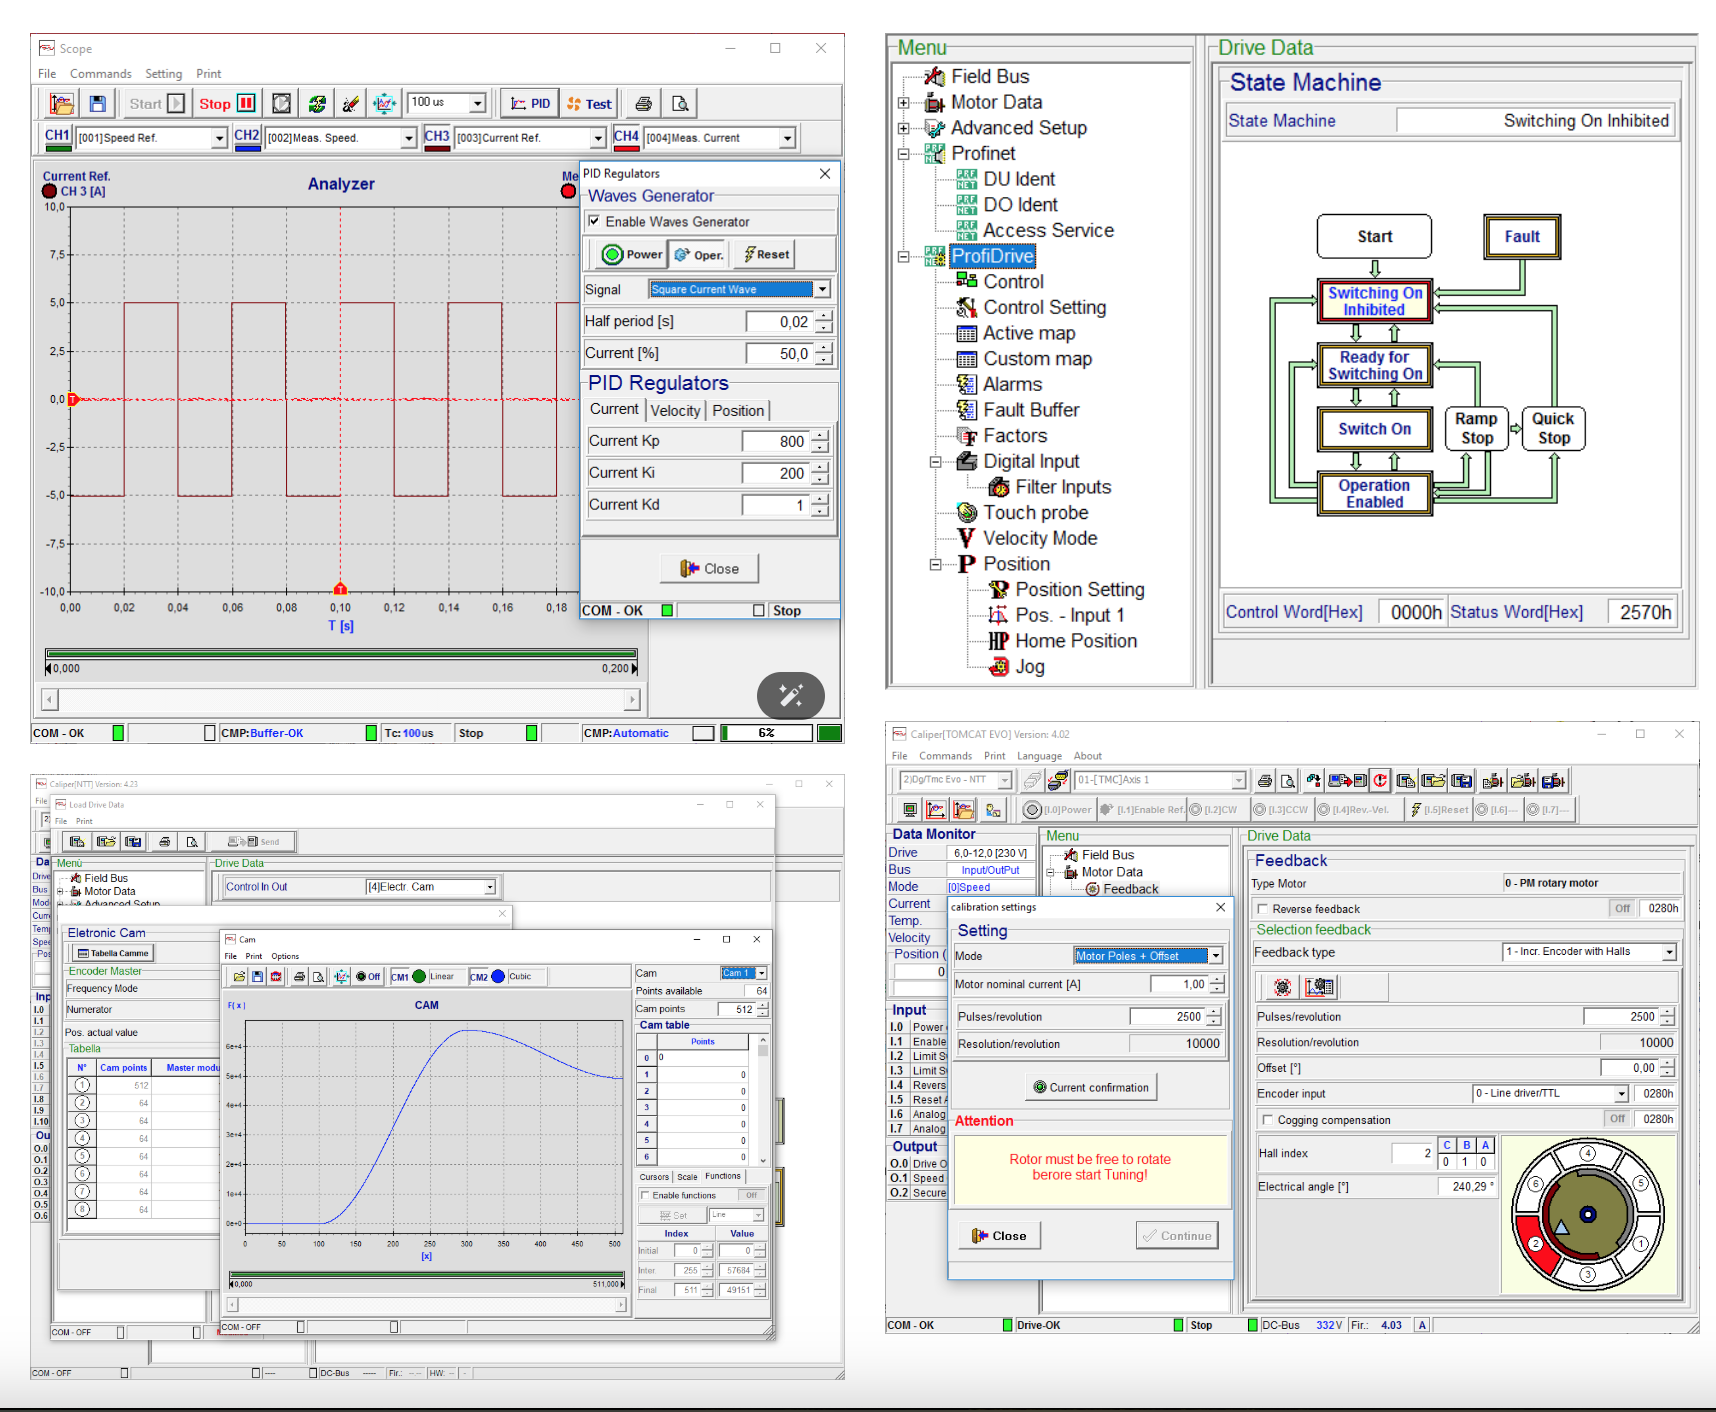Click the save floppy icon in Cam window
This screenshot has height=1412, width=1716.
pyautogui.click(x=257, y=976)
